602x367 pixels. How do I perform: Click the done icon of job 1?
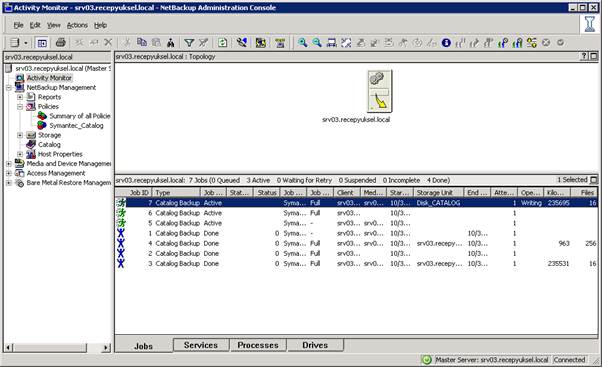[121, 233]
